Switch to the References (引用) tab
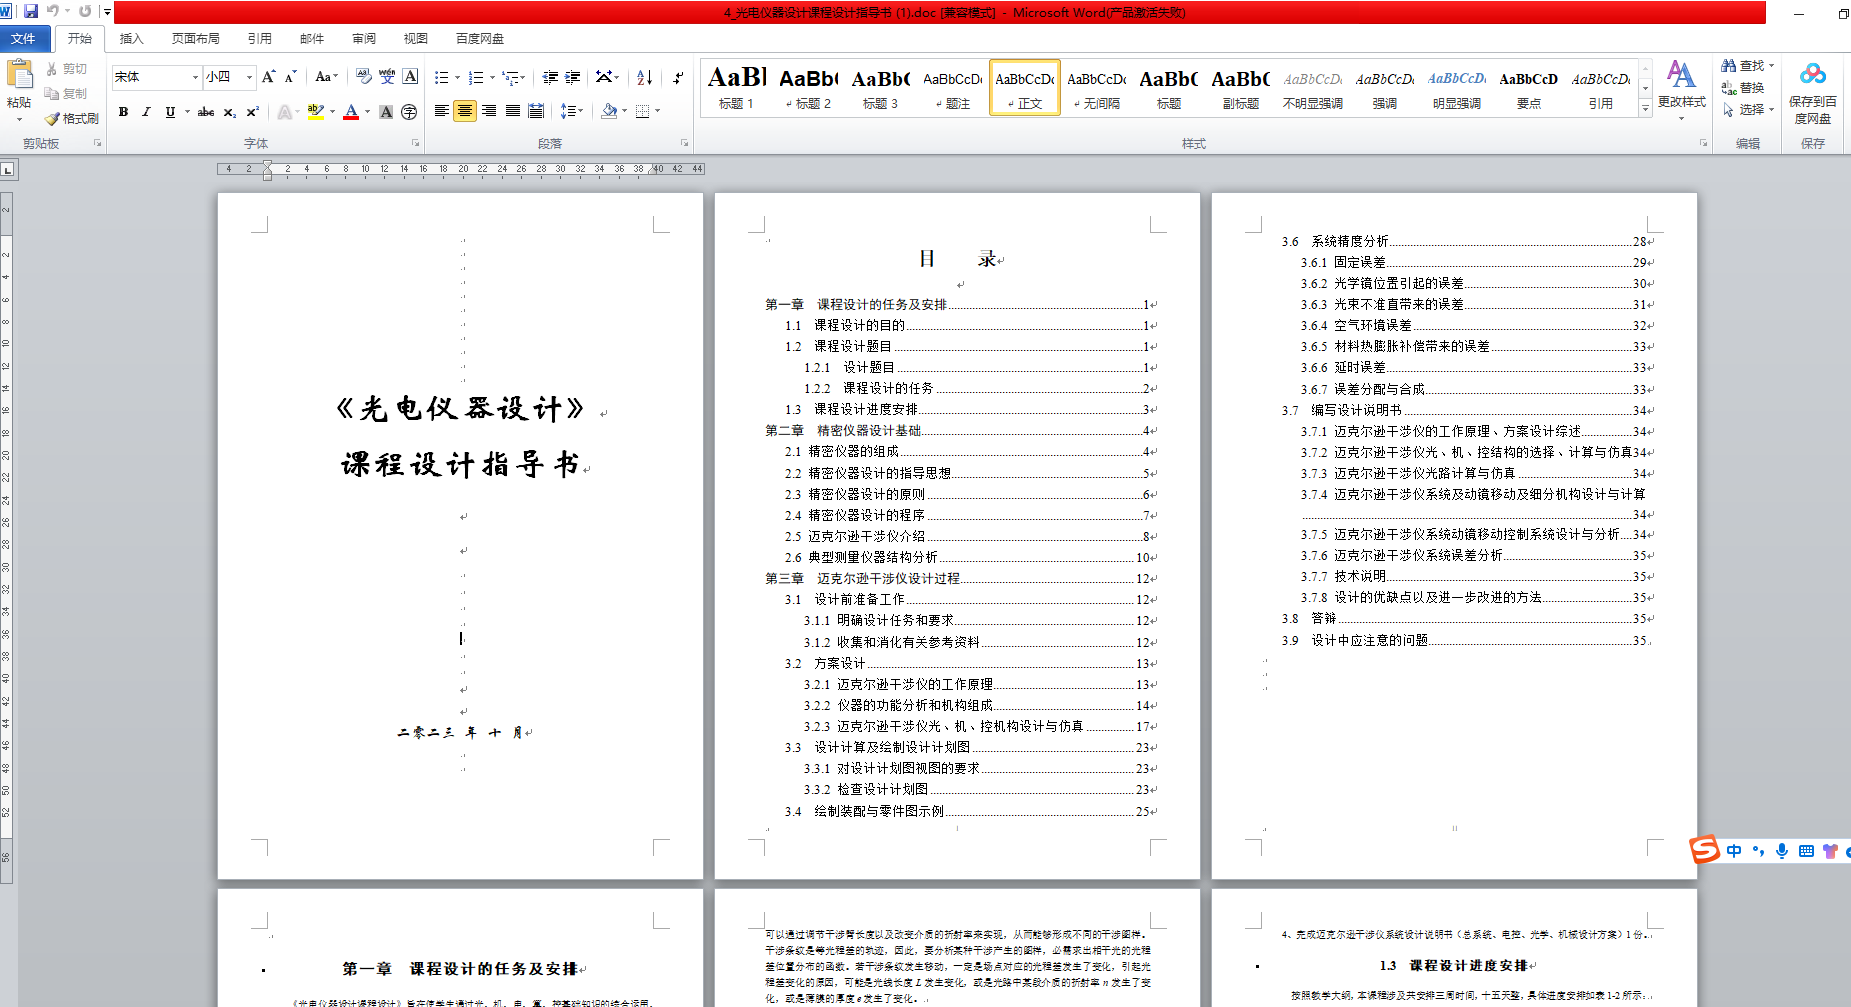This screenshot has width=1851, height=1007. (259, 38)
